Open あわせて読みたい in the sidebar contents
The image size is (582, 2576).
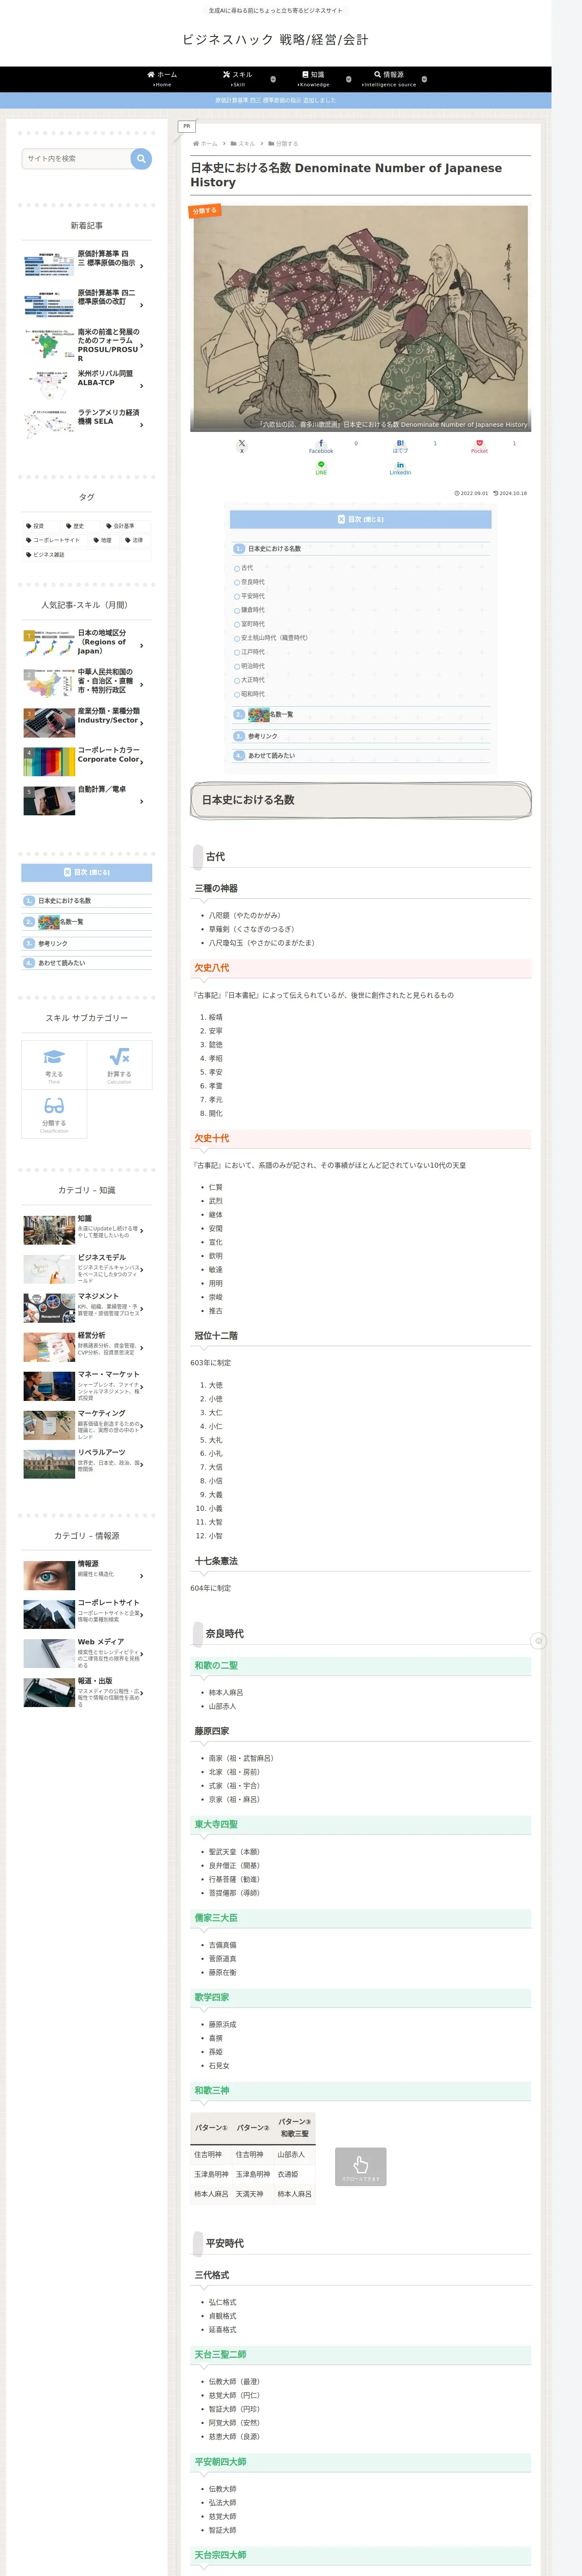point(61,963)
